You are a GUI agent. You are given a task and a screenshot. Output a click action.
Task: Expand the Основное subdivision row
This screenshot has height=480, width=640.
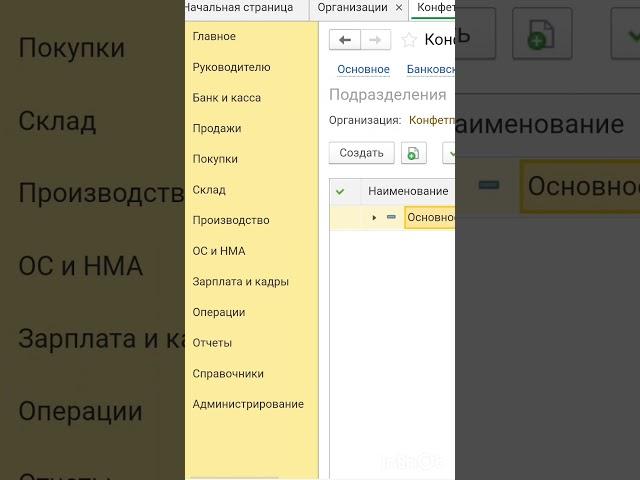(x=374, y=218)
